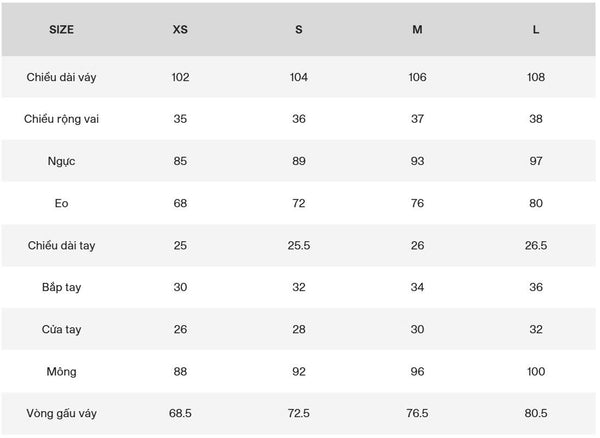Select the XS size column header
This screenshot has height=438, width=600.
tap(180, 29)
